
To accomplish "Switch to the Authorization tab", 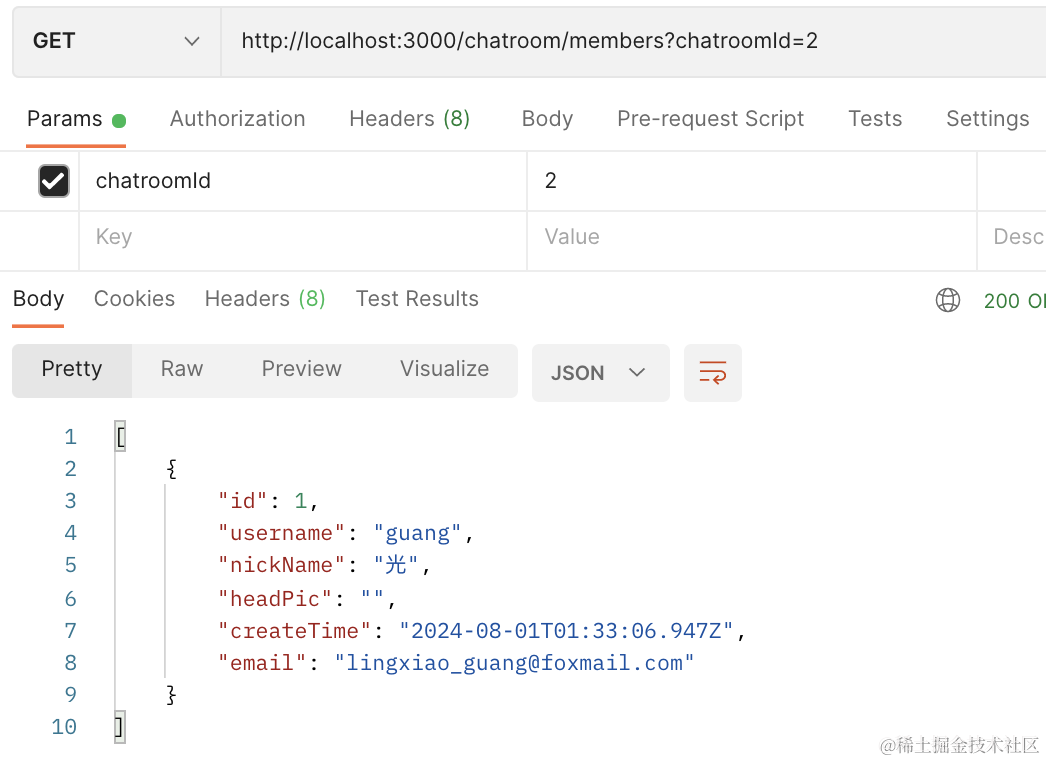I will (237, 119).
